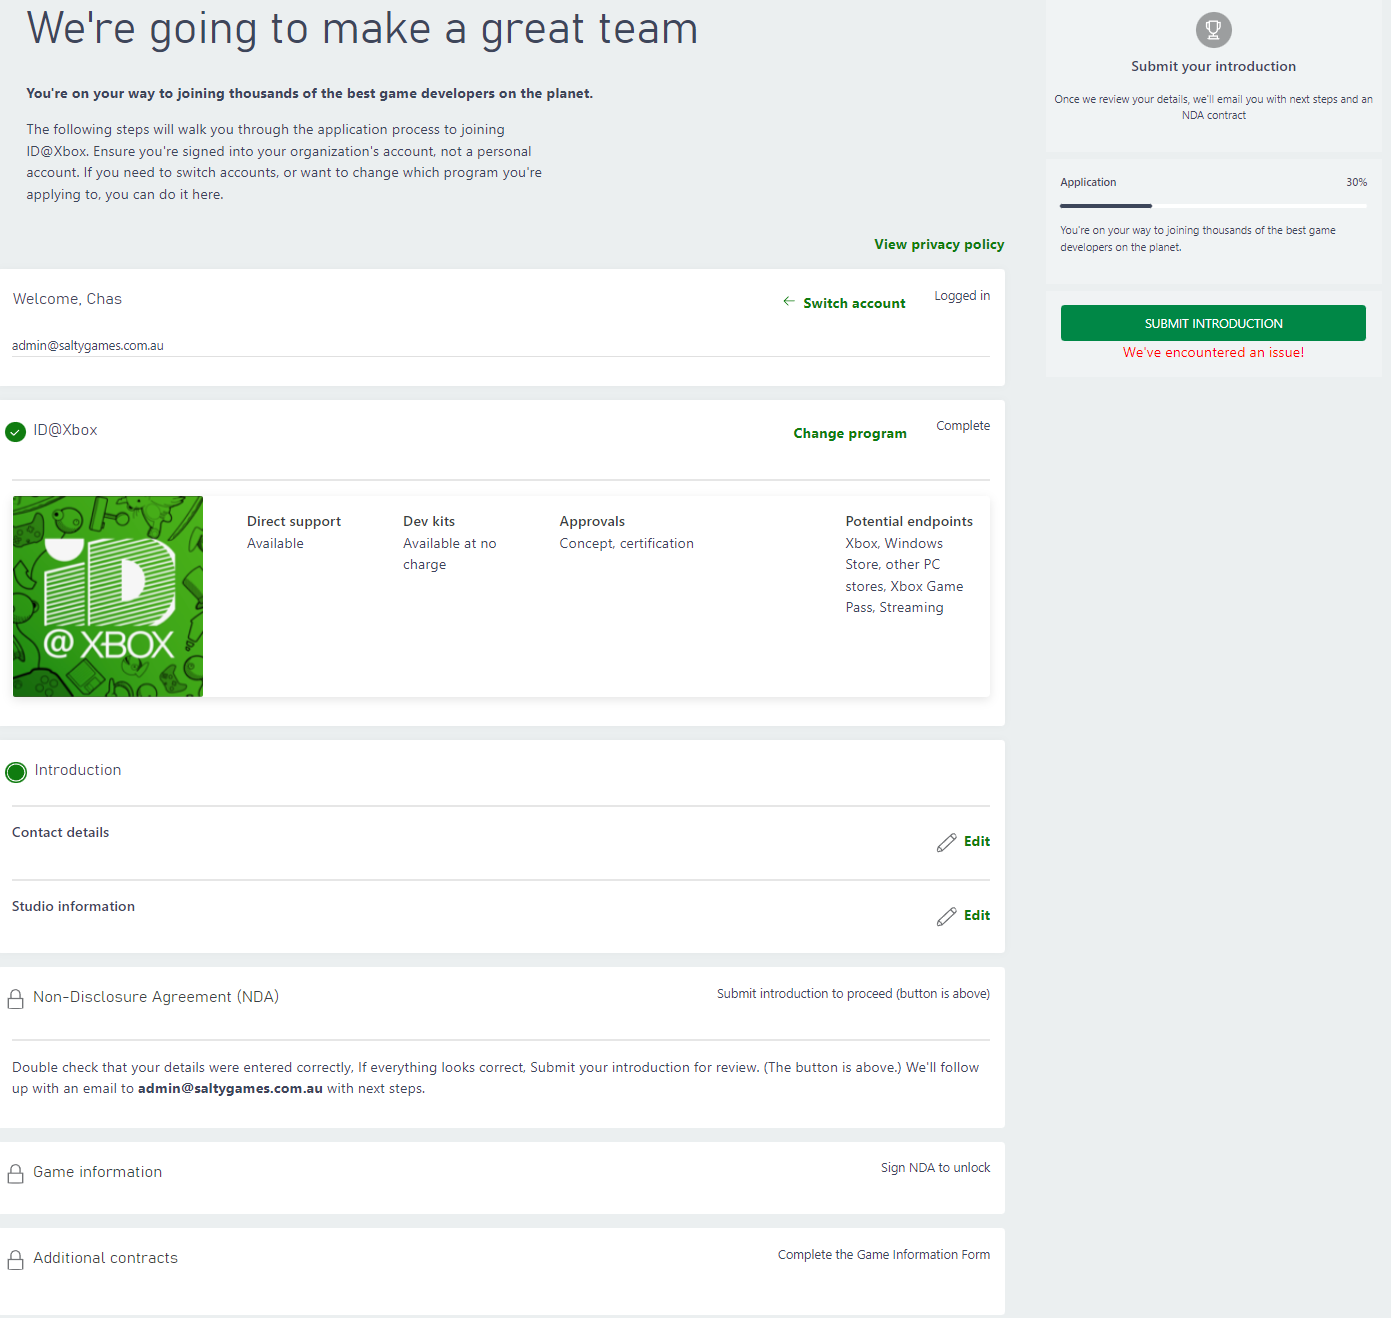This screenshot has width=1391, height=1318.
Task: Click the Change program link
Action: point(850,433)
